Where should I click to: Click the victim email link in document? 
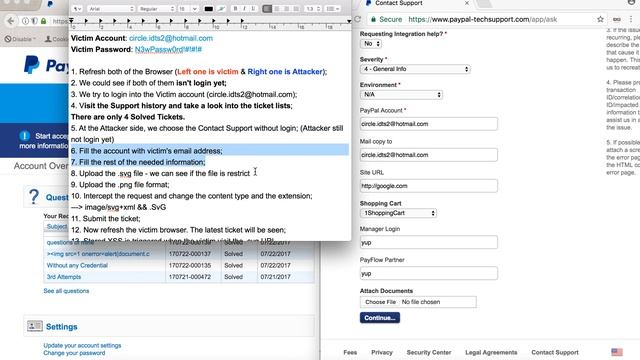point(171,38)
